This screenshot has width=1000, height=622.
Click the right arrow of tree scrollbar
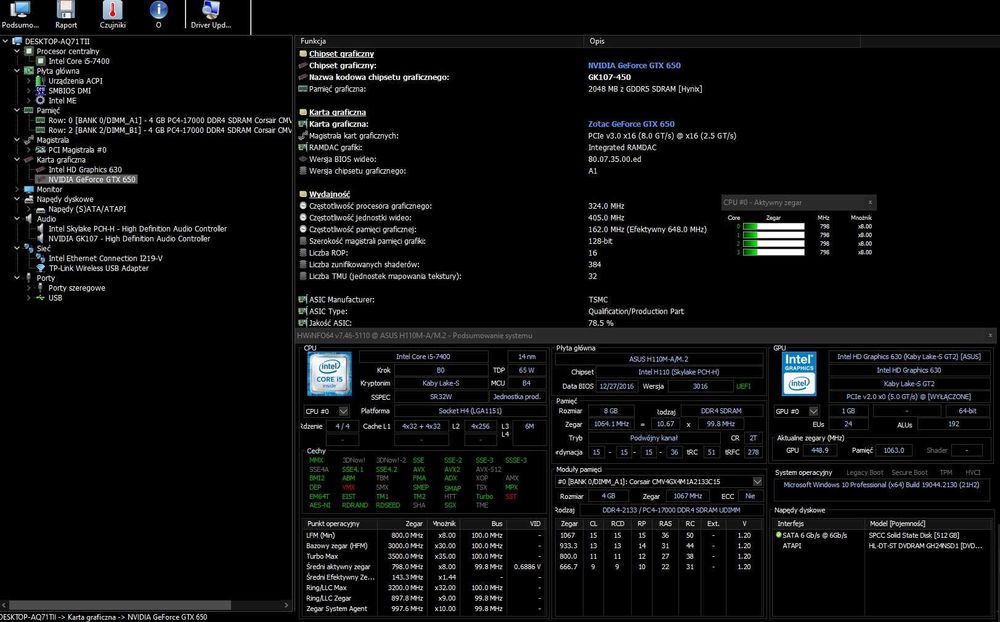coord(286,605)
